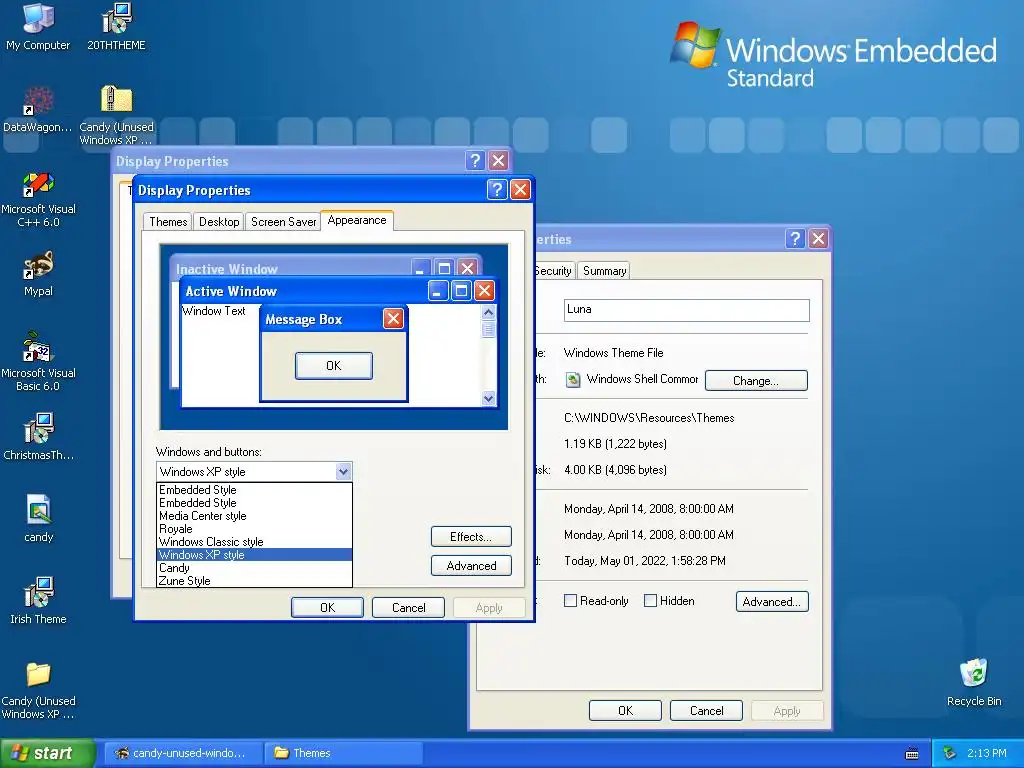
Task: Choose Windows Classic style from list
Action: click(x=255, y=542)
